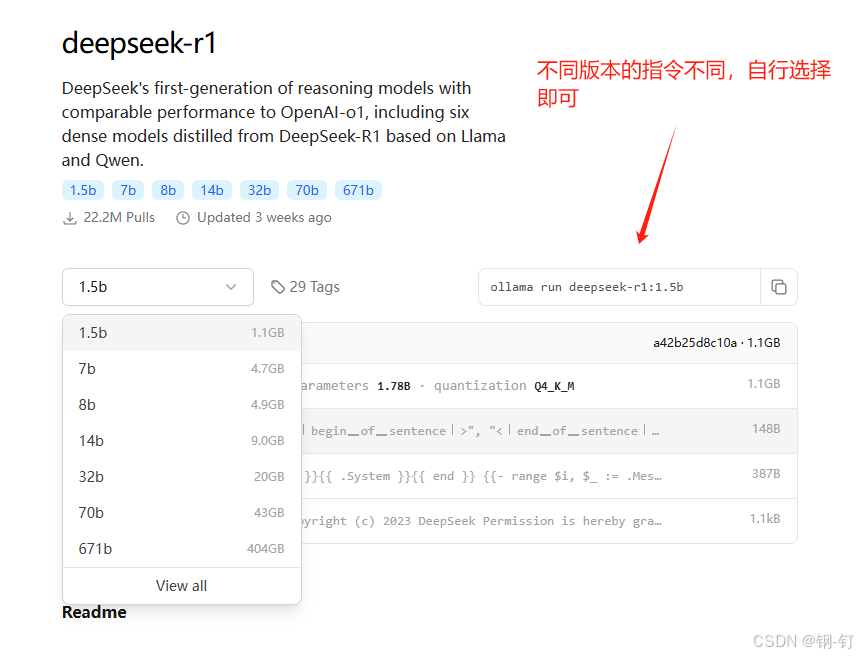Click the download icon beside 22.2M Pulls
This screenshot has width=858, height=656.
coord(69,218)
